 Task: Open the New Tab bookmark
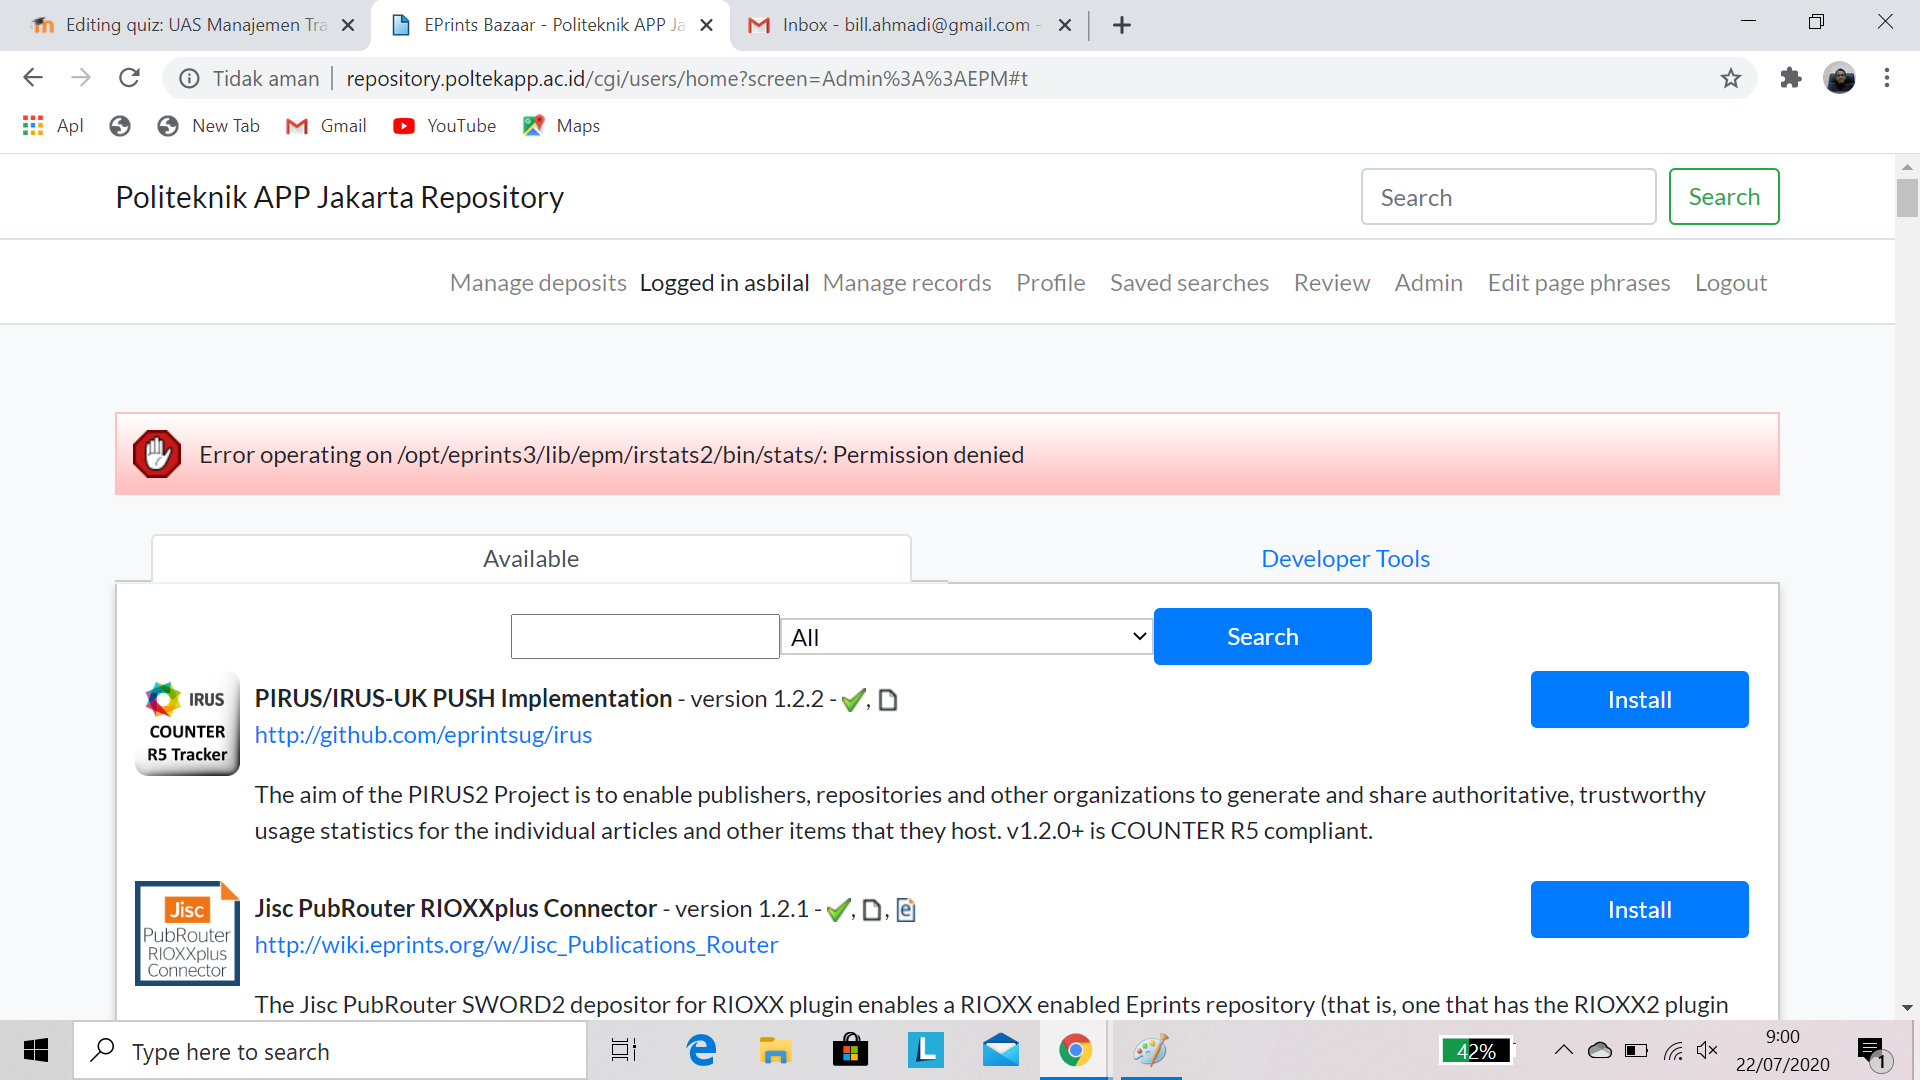pos(209,126)
